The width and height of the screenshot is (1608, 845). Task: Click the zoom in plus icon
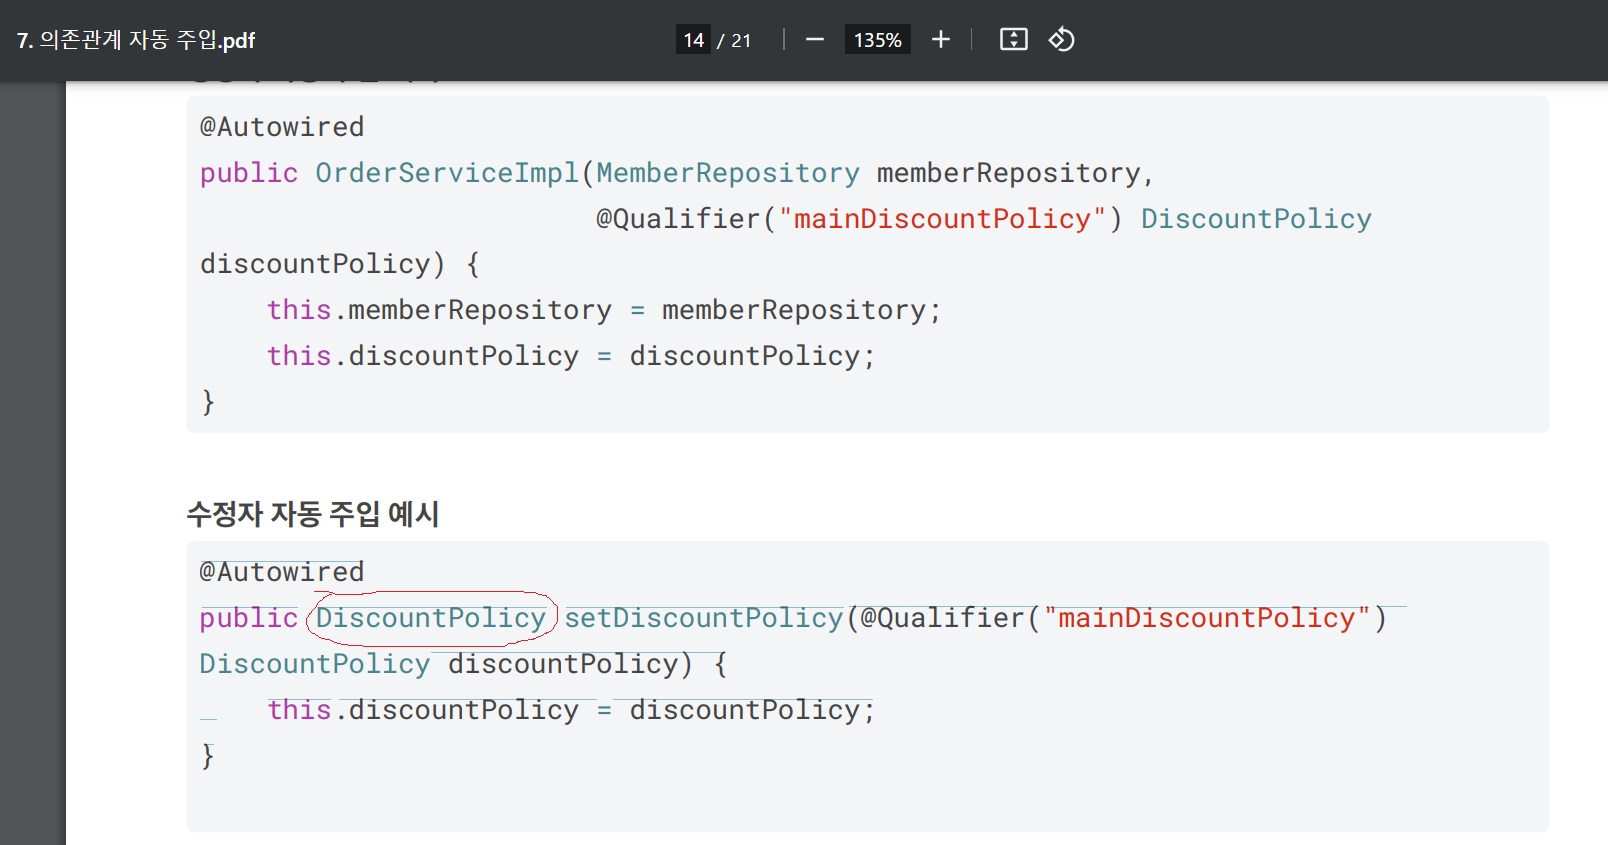coord(941,40)
